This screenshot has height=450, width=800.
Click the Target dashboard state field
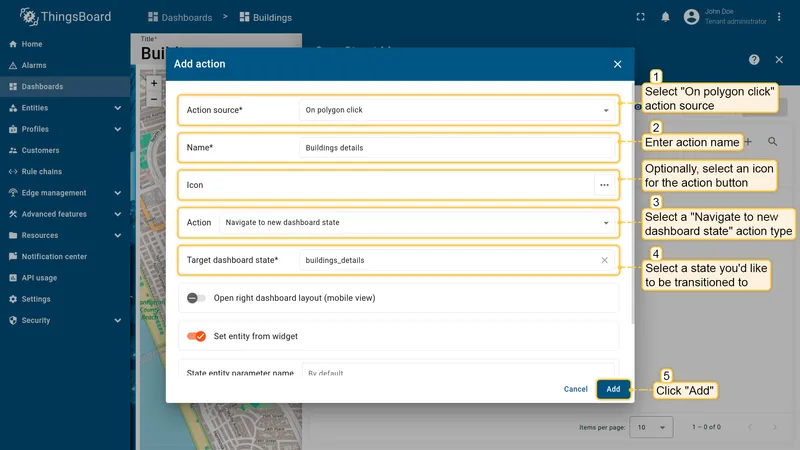(x=449, y=260)
